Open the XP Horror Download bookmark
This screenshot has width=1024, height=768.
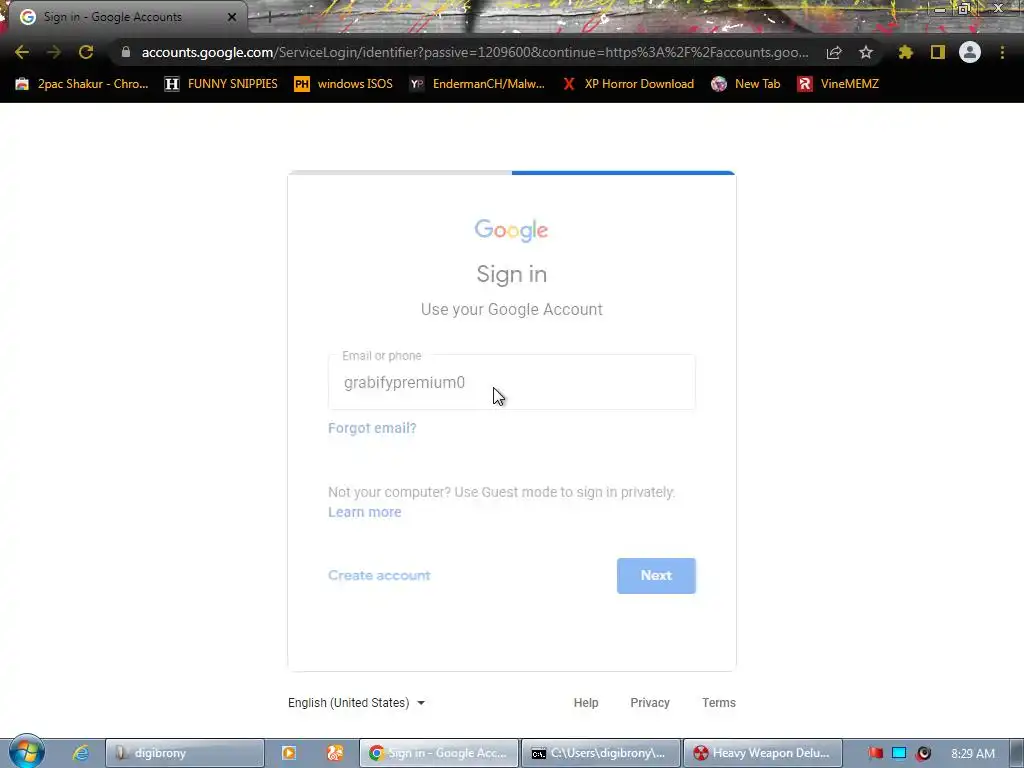coord(628,84)
